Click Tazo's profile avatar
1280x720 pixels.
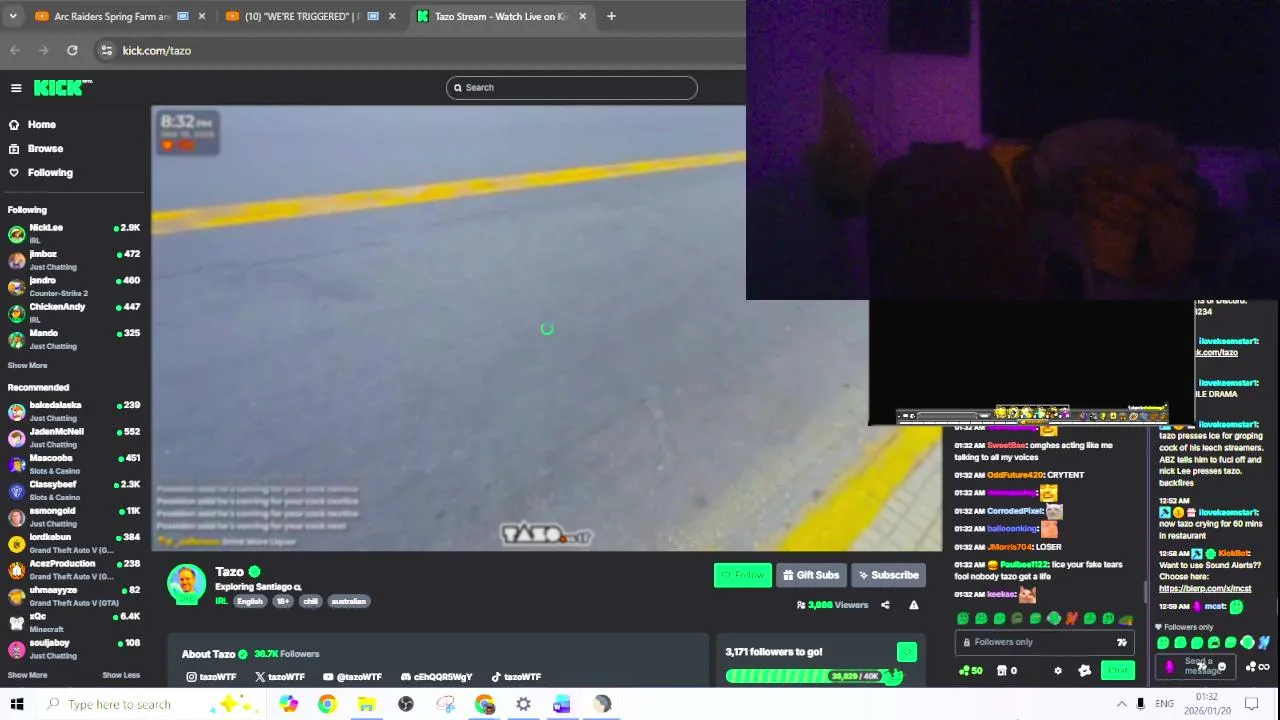pos(187,584)
